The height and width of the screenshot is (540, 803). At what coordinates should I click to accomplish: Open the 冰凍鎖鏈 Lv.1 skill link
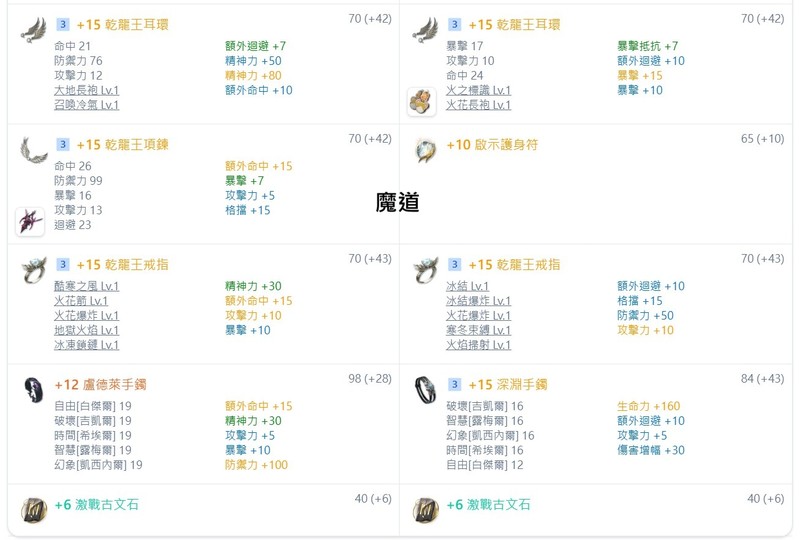86,345
